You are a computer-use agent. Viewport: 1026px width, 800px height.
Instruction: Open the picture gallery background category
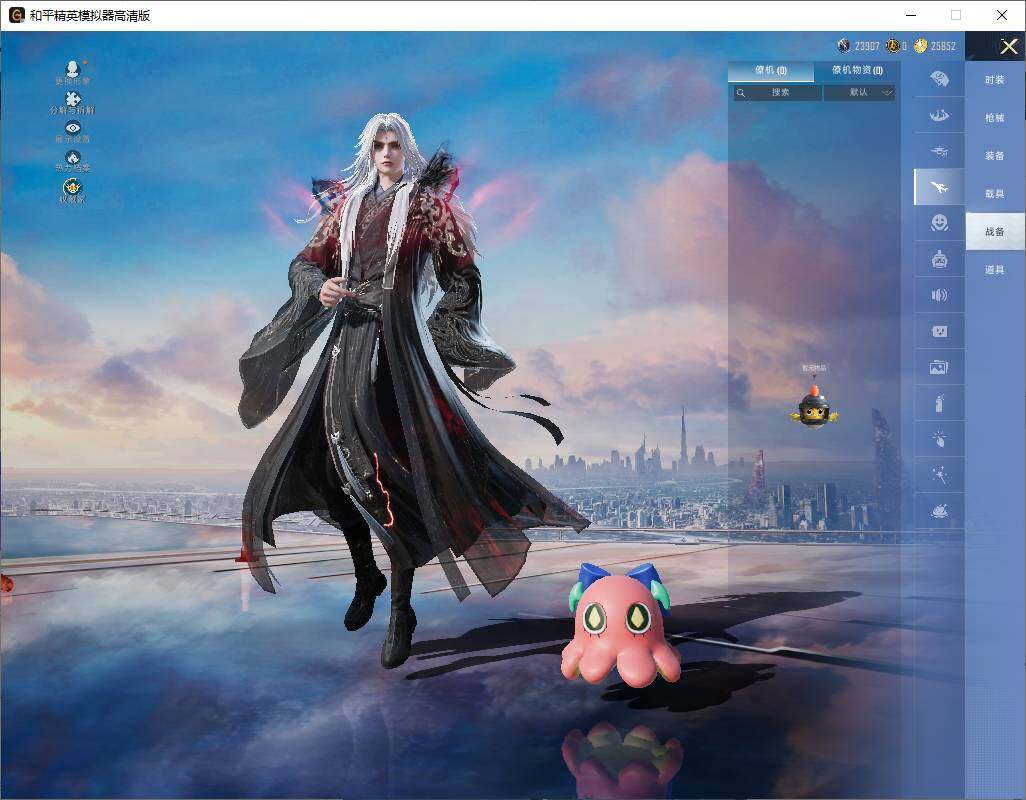tap(939, 368)
